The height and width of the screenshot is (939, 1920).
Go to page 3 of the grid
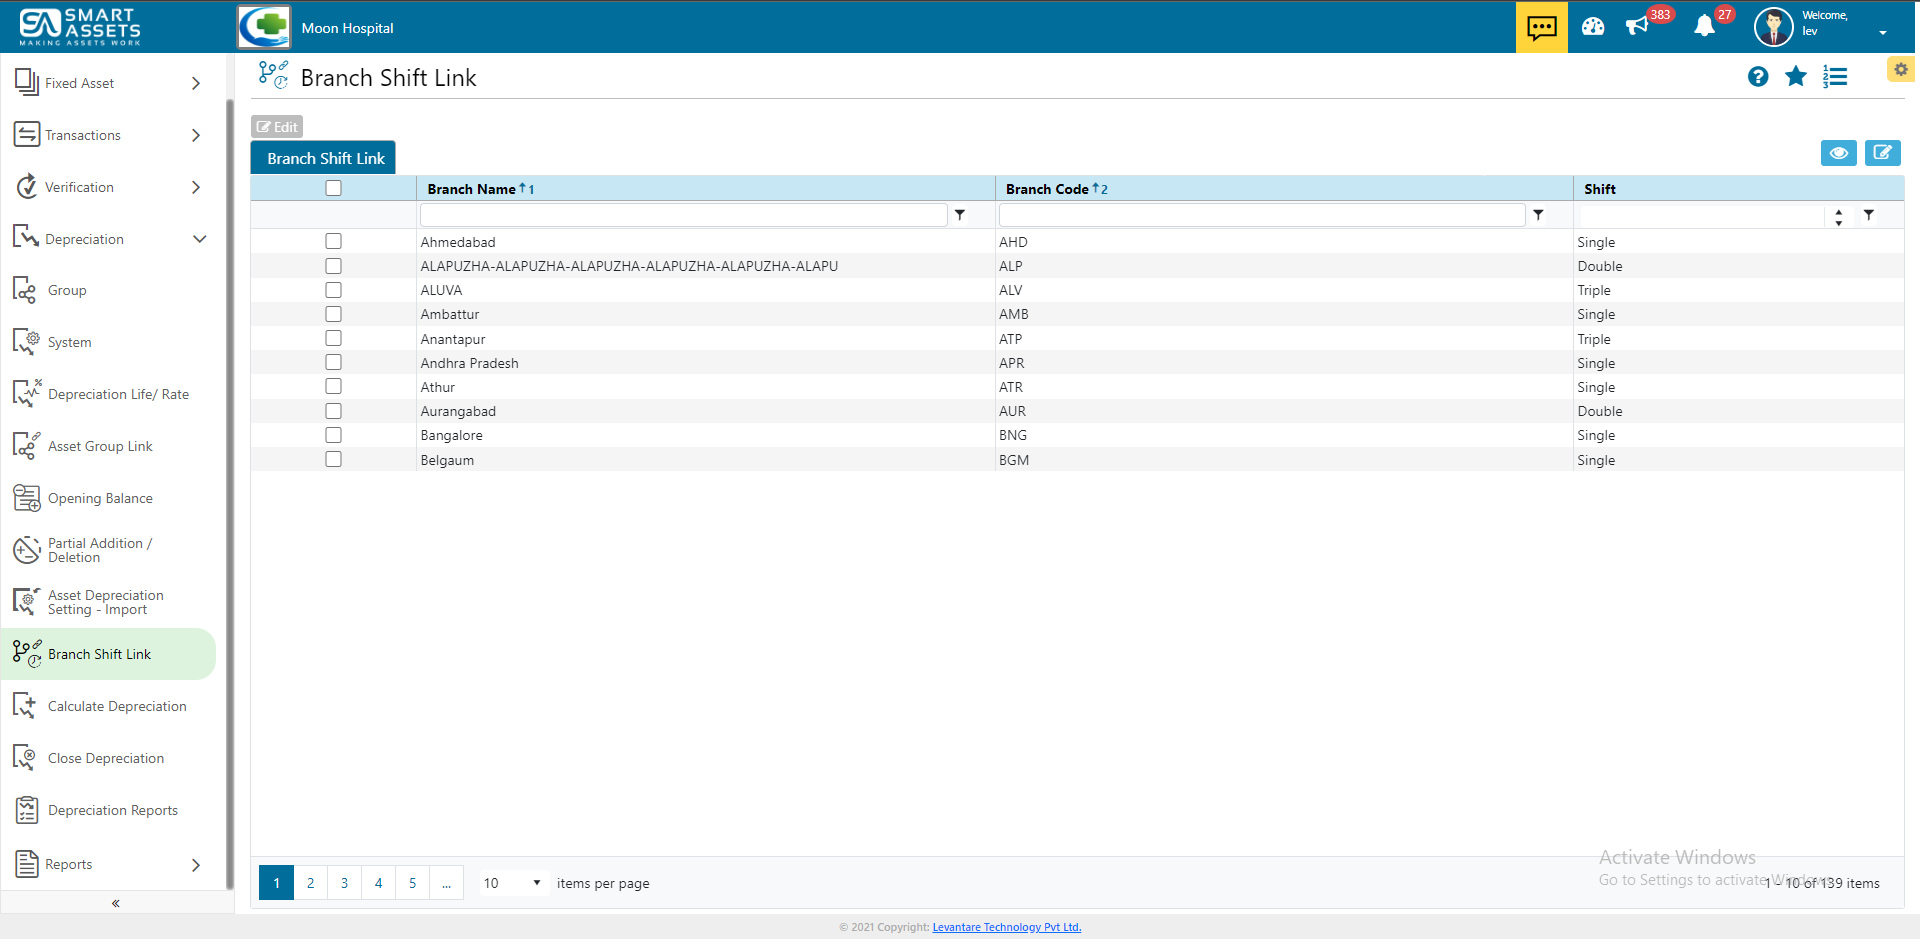click(x=344, y=883)
